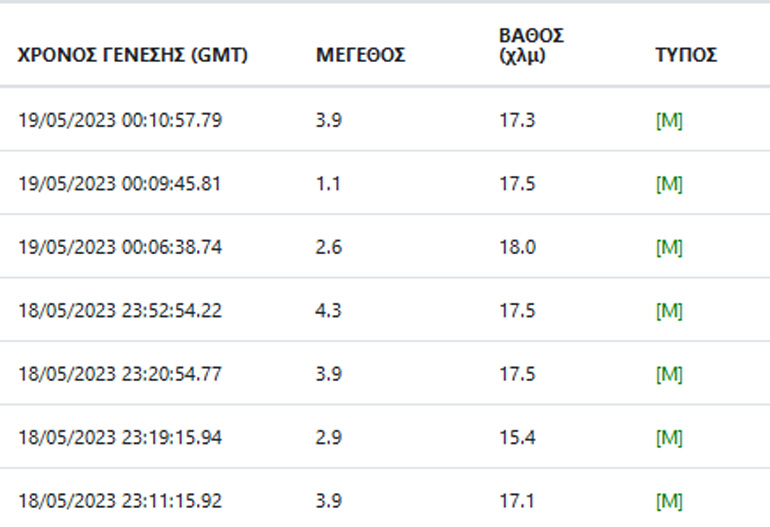770x527 pixels.
Task: Select the depth value 17.3
Action: (x=517, y=121)
